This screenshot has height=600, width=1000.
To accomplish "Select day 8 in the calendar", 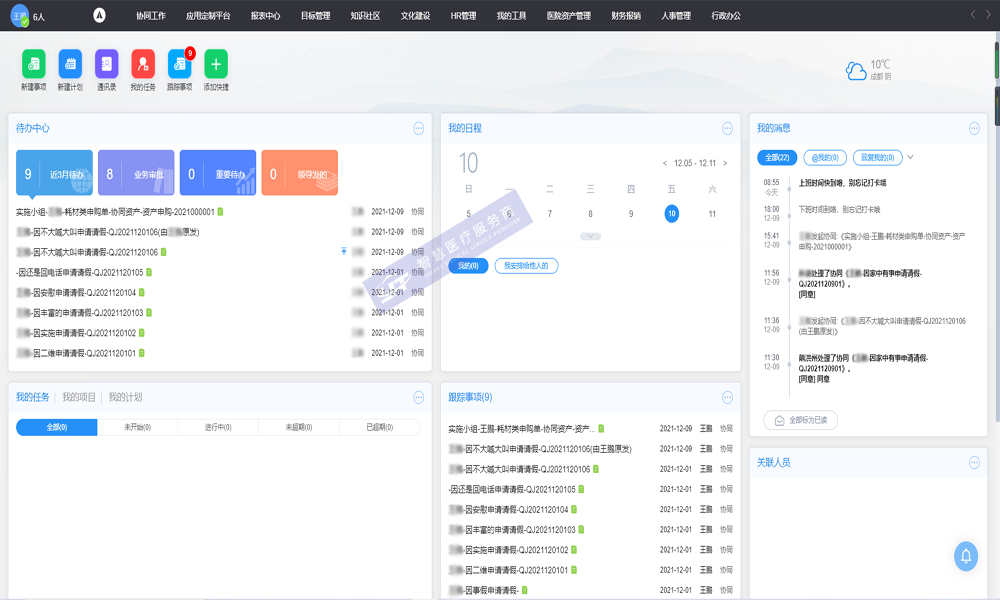I will pyautogui.click(x=590, y=213).
